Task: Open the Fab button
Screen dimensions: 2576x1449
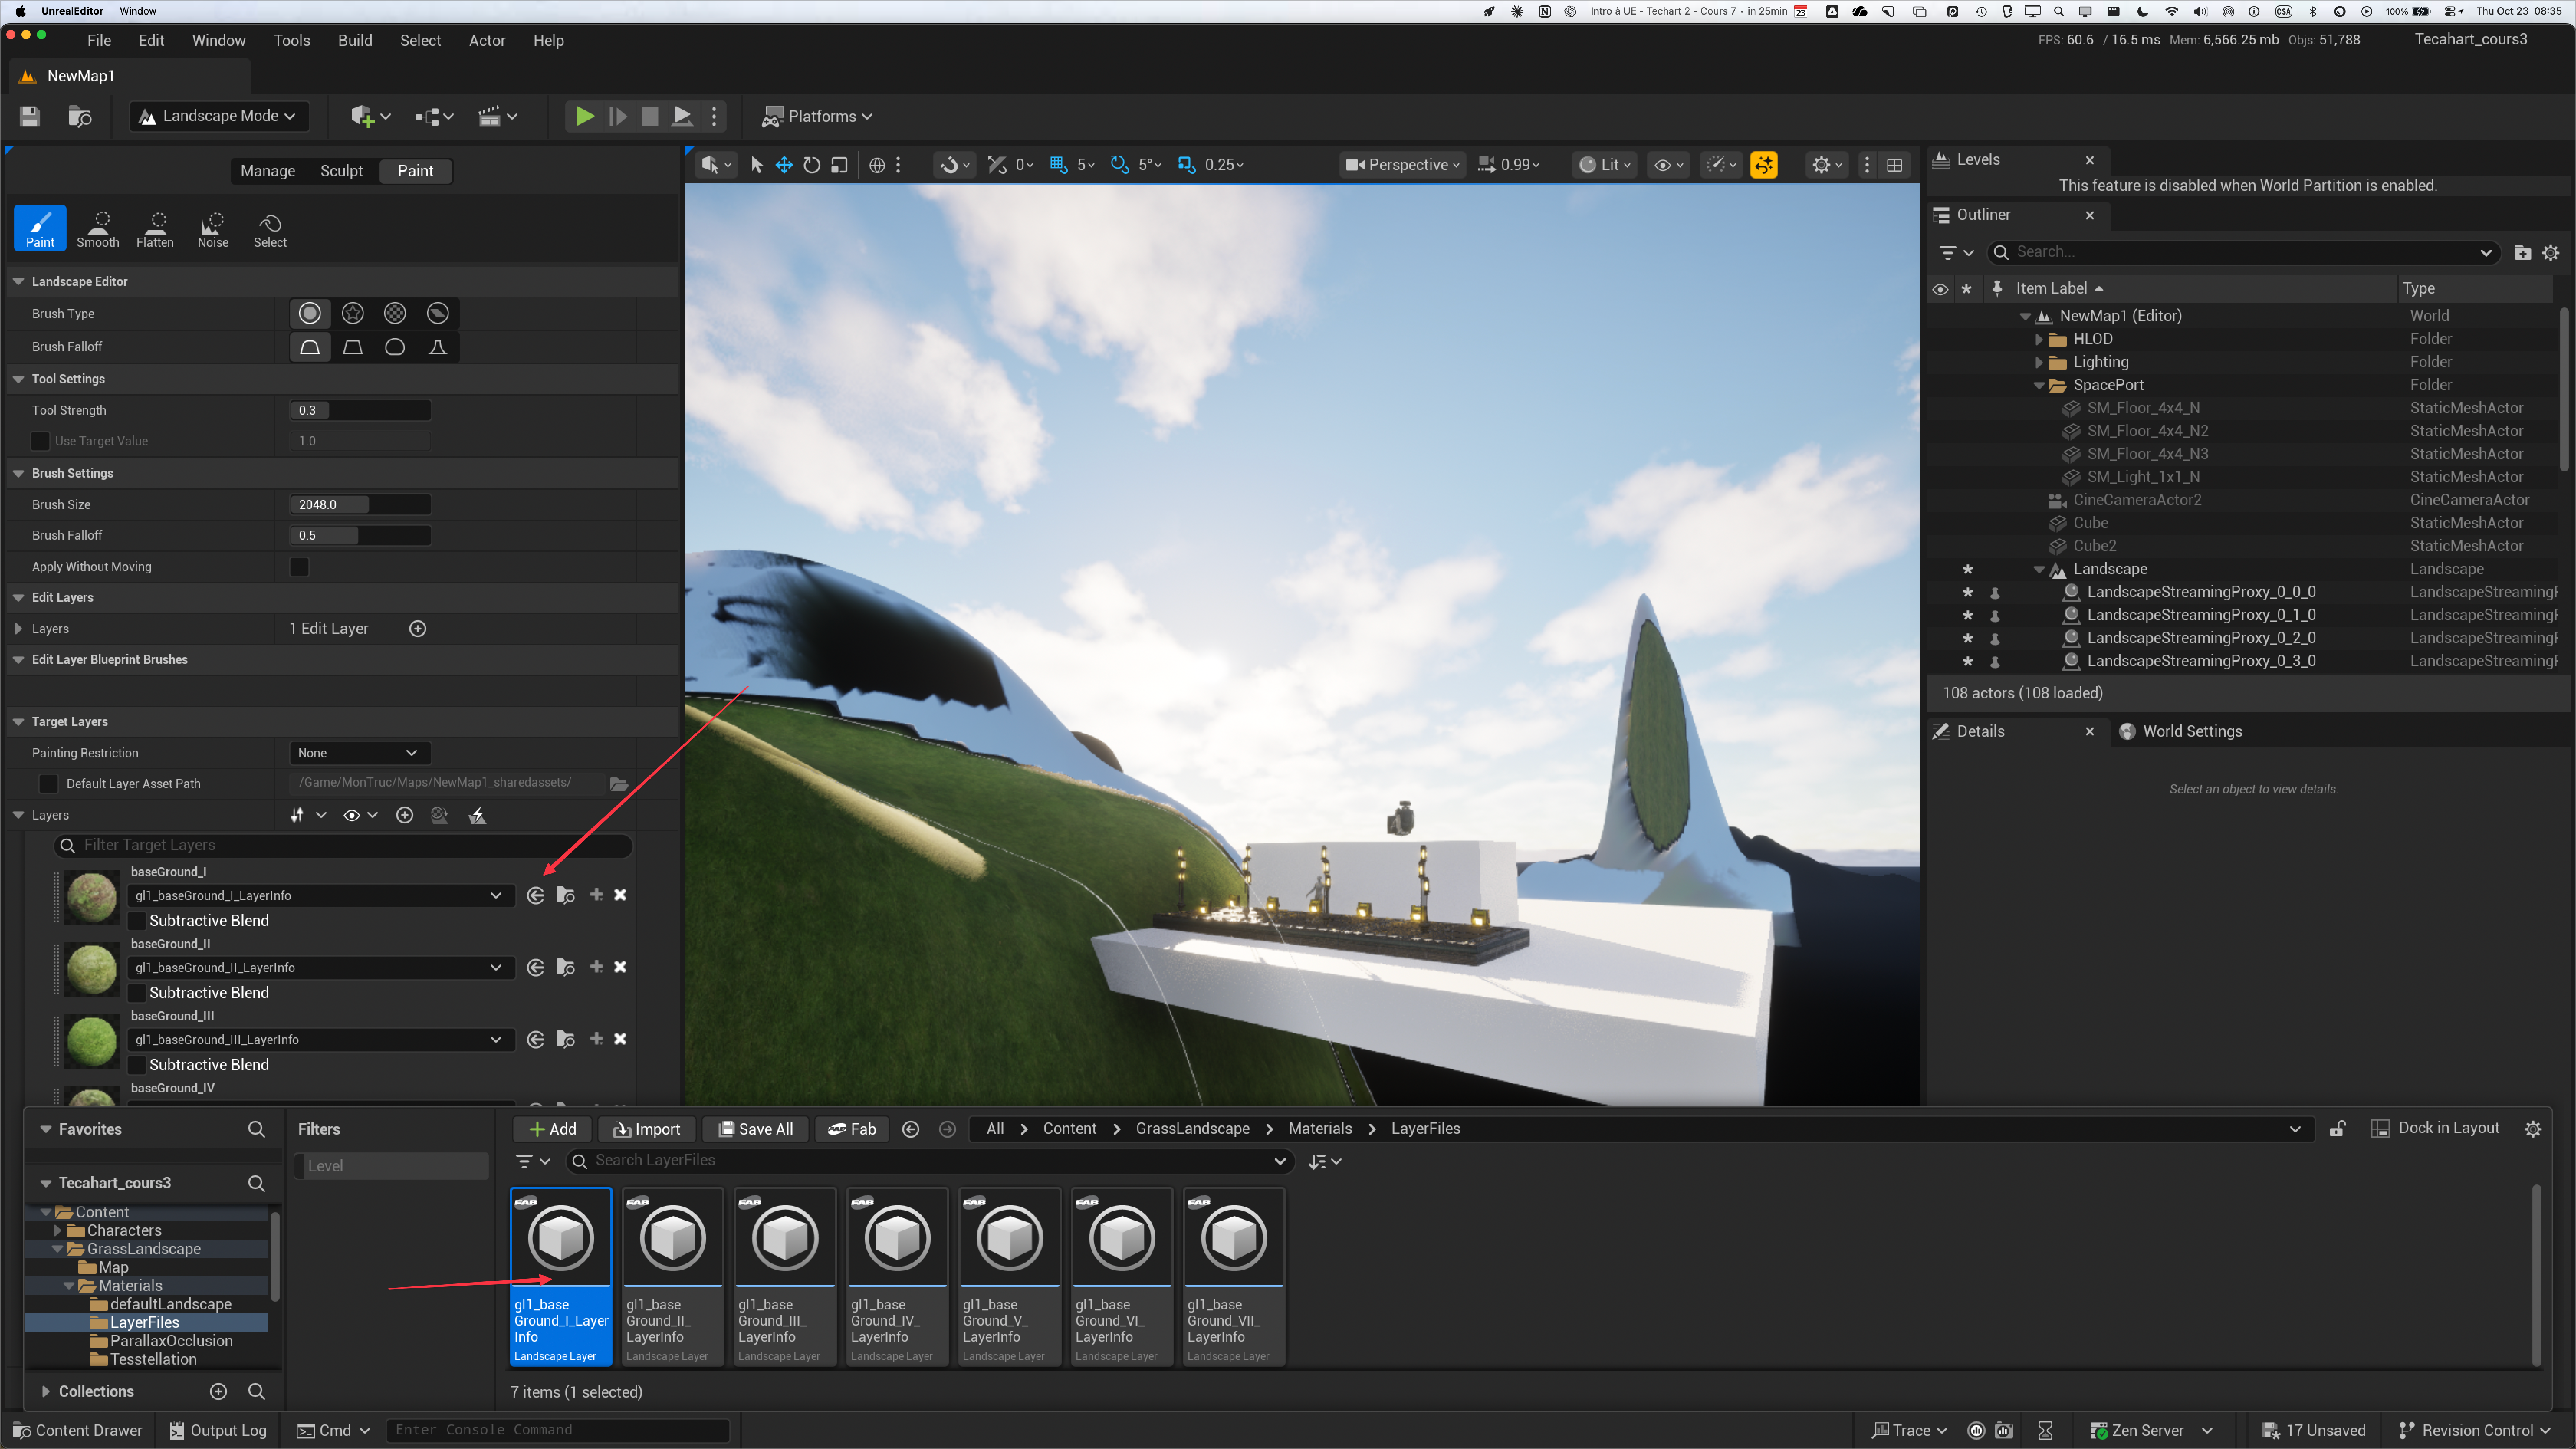Action: [x=852, y=1129]
